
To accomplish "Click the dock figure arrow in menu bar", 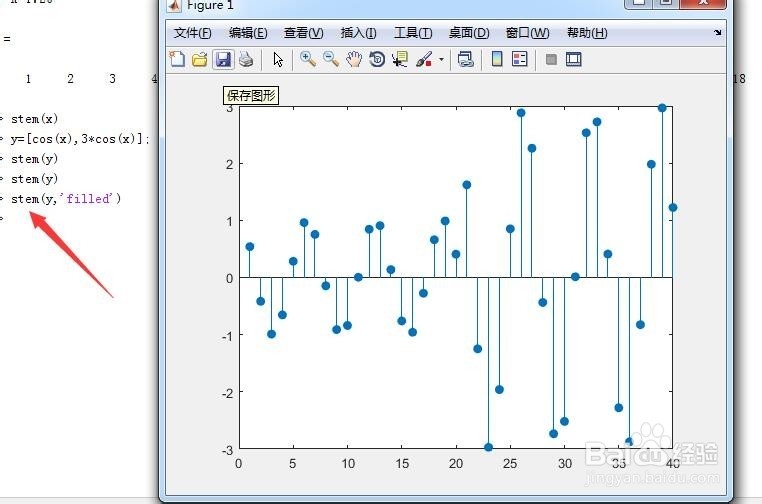I will [718, 33].
